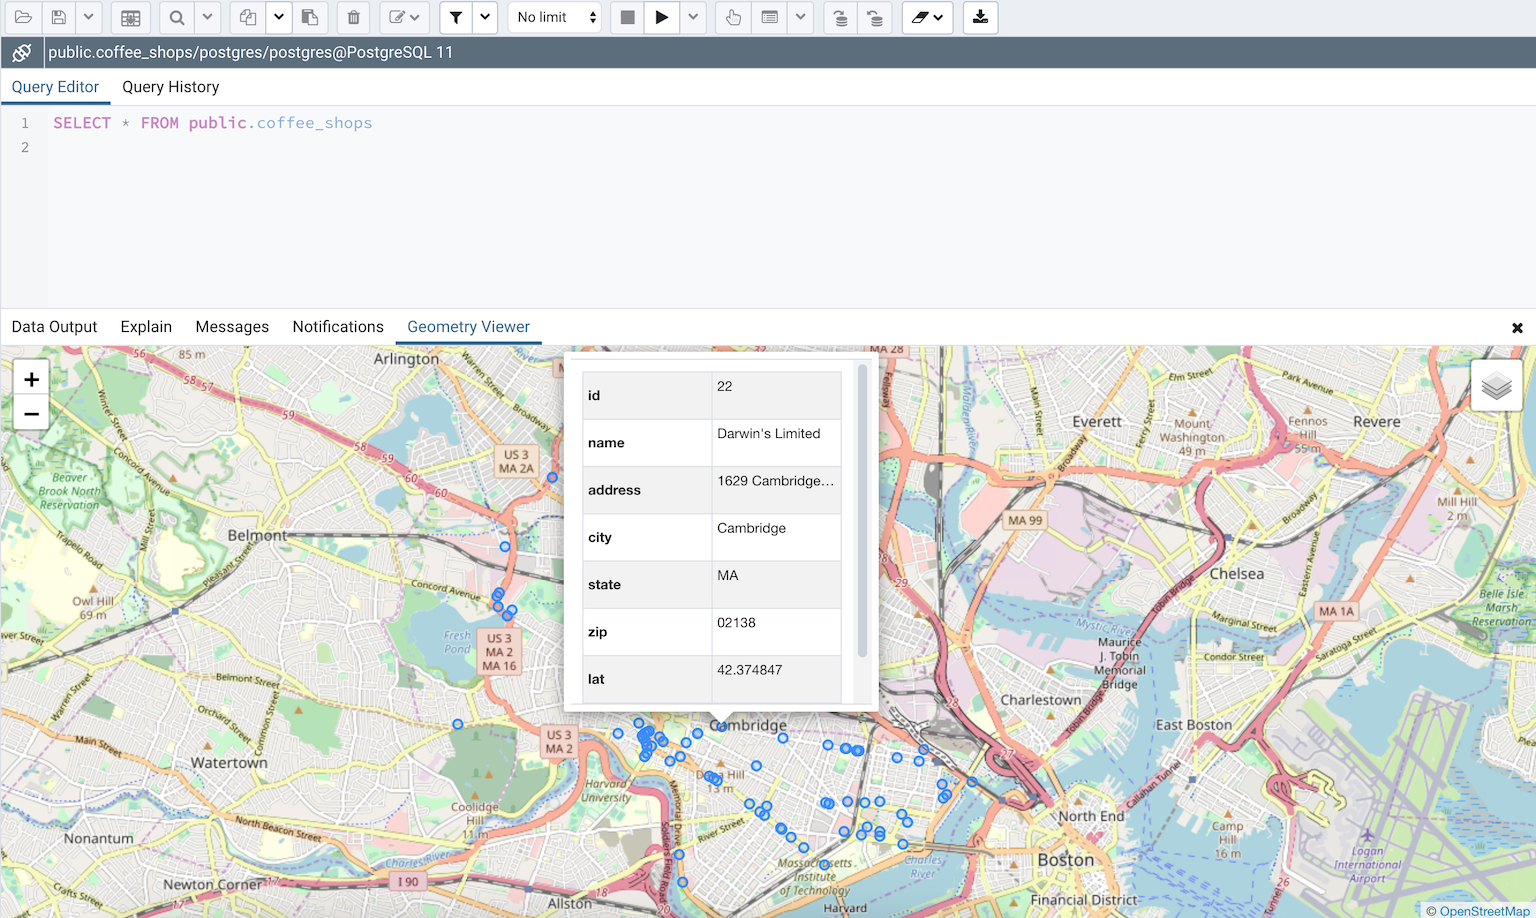Expand the save options arrow
The width and height of the screenshot is (1536, 918).
[88, 17]
